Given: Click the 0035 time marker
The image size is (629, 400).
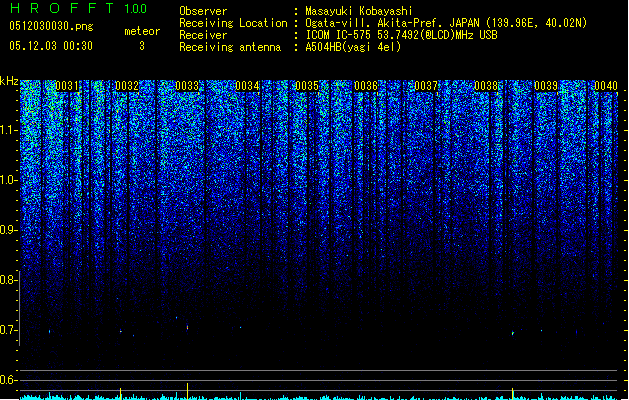Looking at the screenshot, I should click(x=307, y=86).
